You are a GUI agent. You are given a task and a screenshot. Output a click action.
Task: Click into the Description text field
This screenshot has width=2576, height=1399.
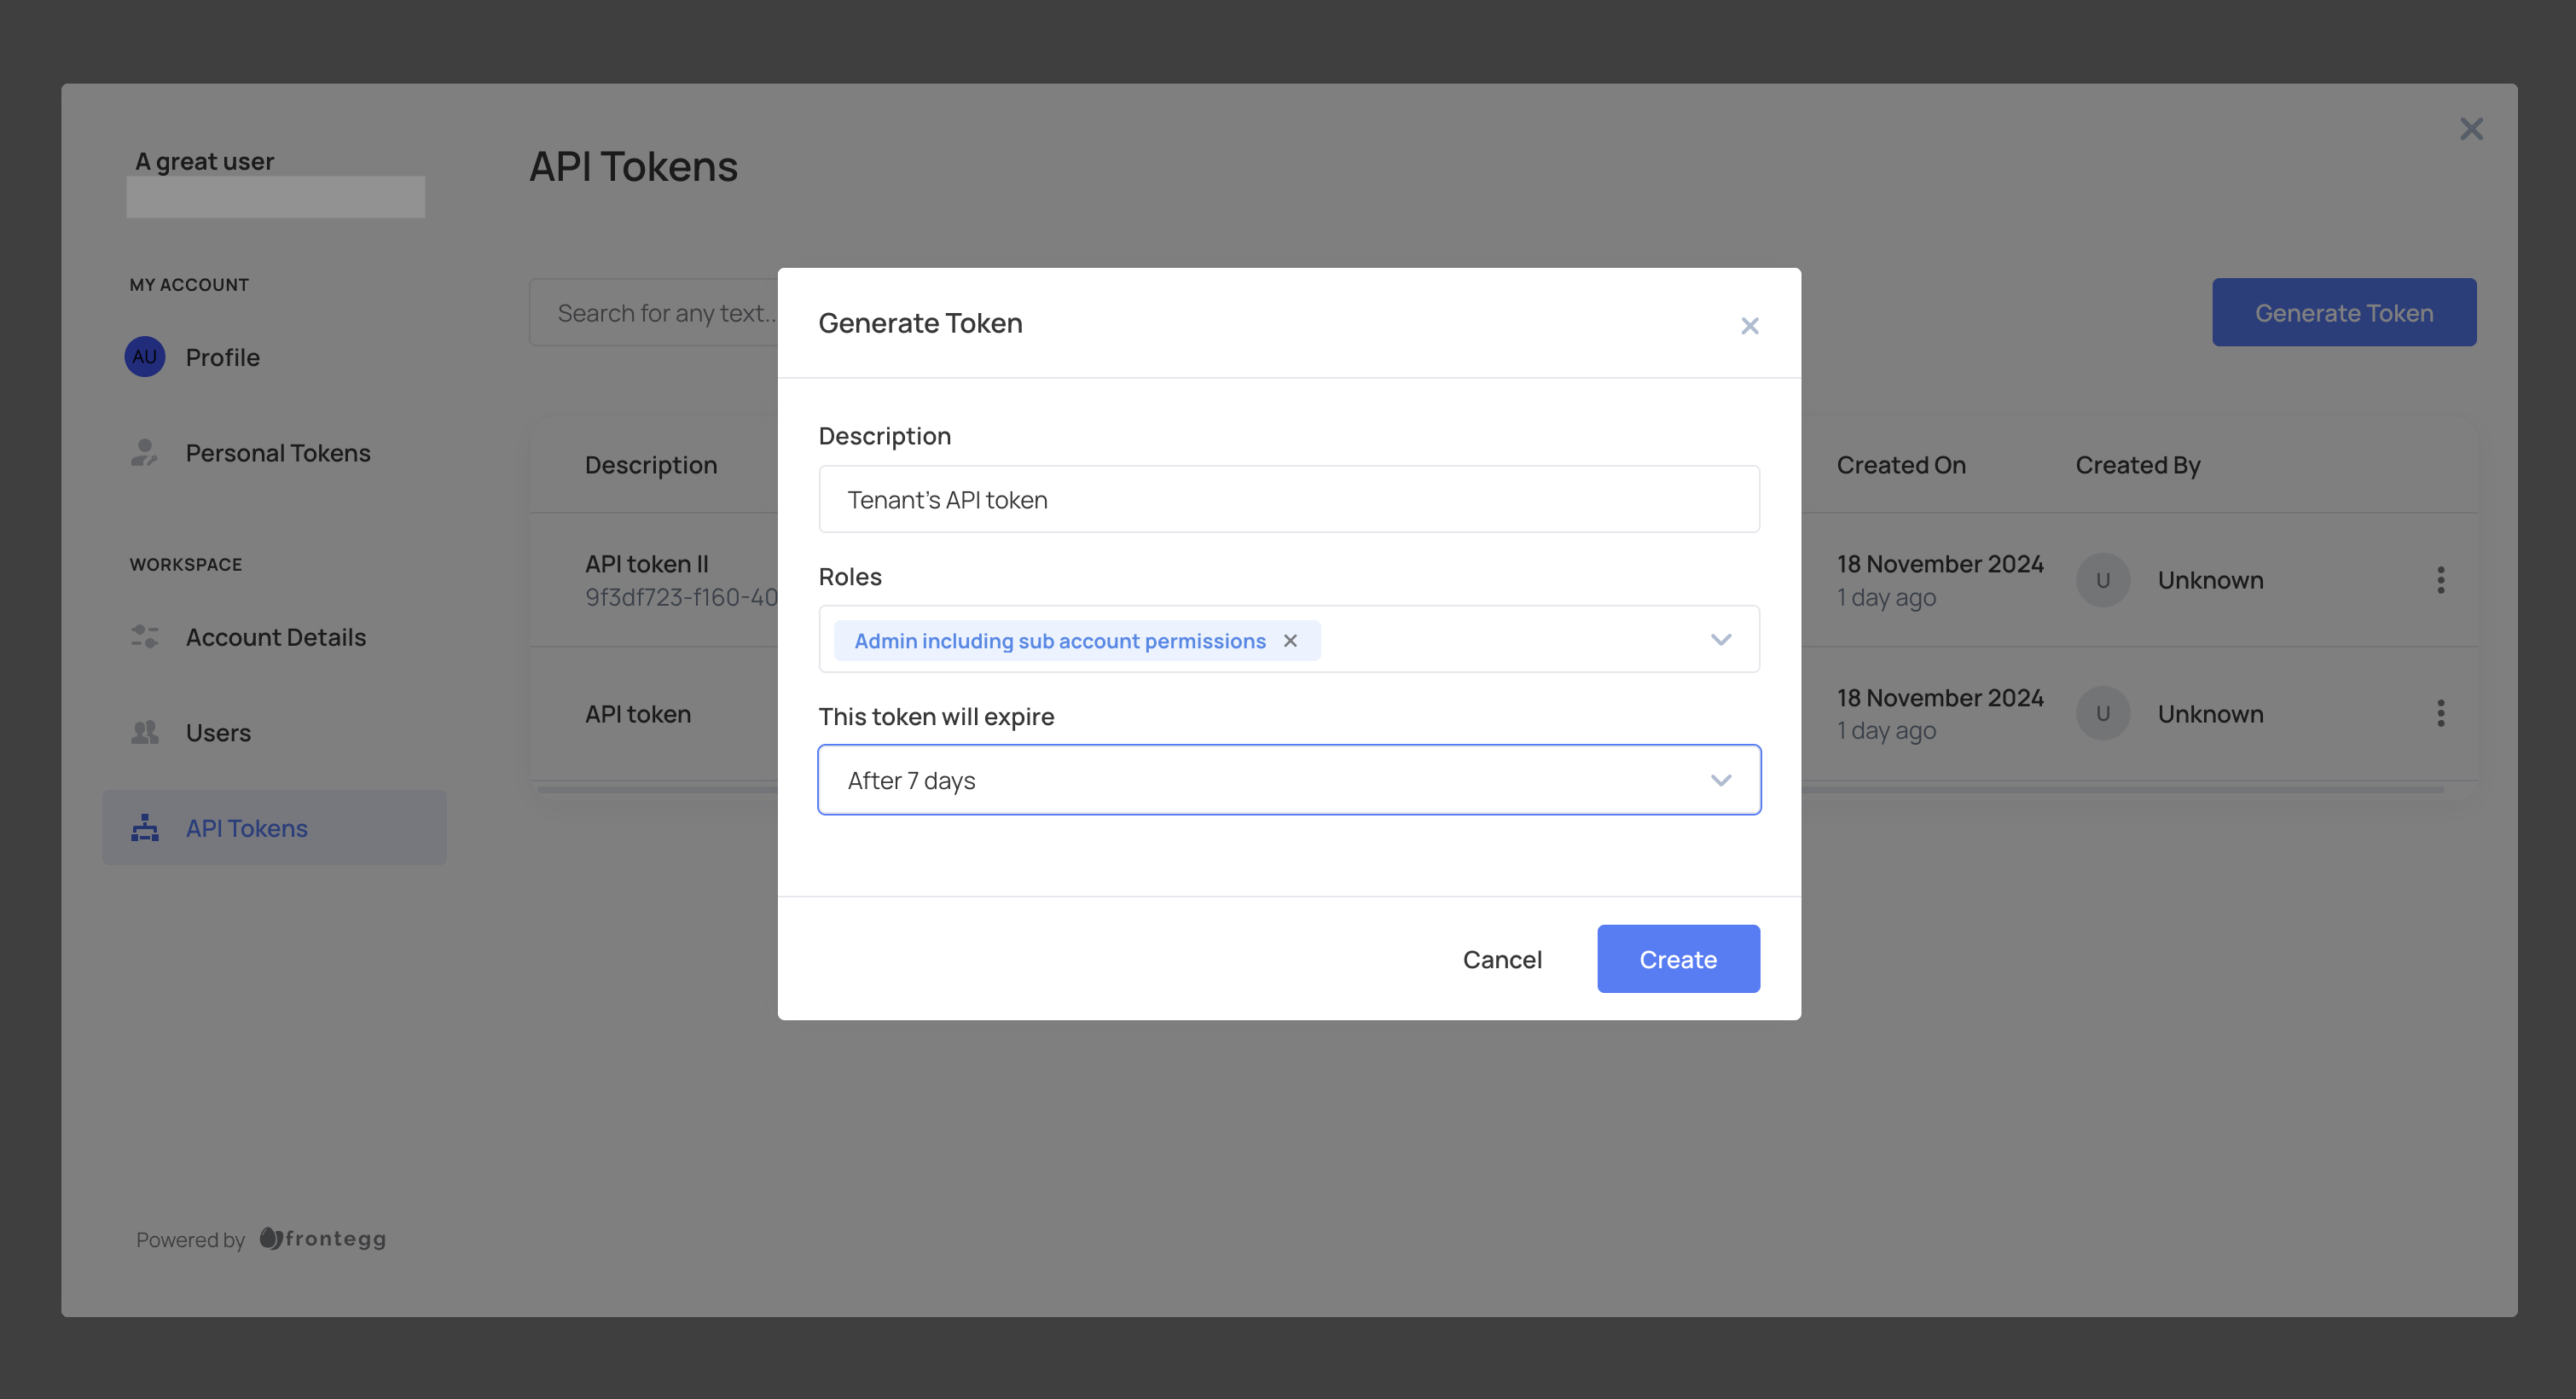[x=1288, y=500]
